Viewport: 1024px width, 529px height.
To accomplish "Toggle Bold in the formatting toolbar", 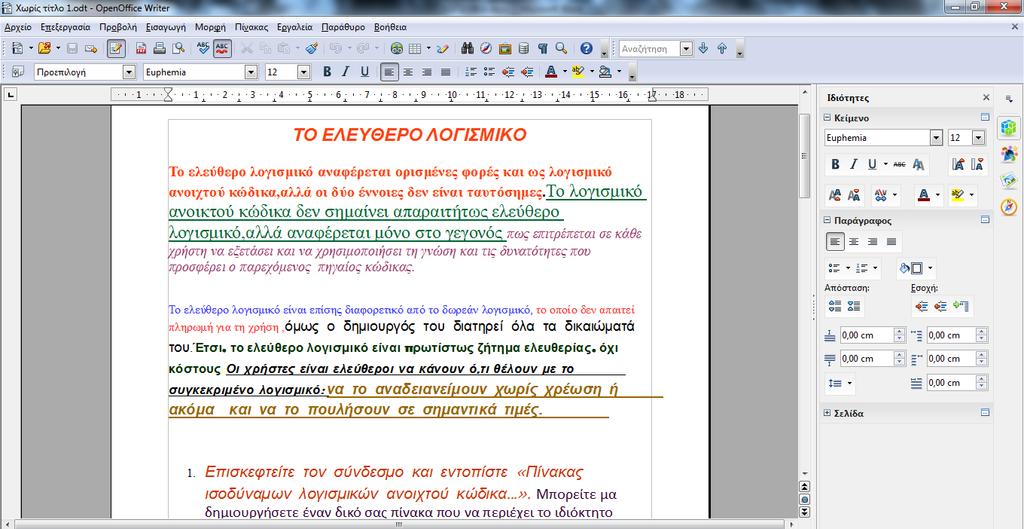I will (327, 71).
